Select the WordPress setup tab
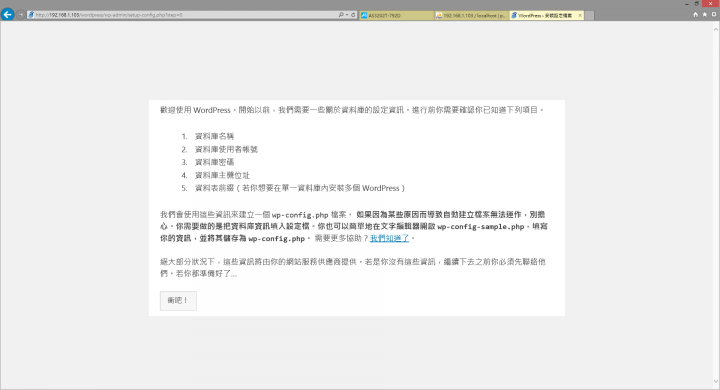This screenshot has width=720, height=390. click(545, 16)
